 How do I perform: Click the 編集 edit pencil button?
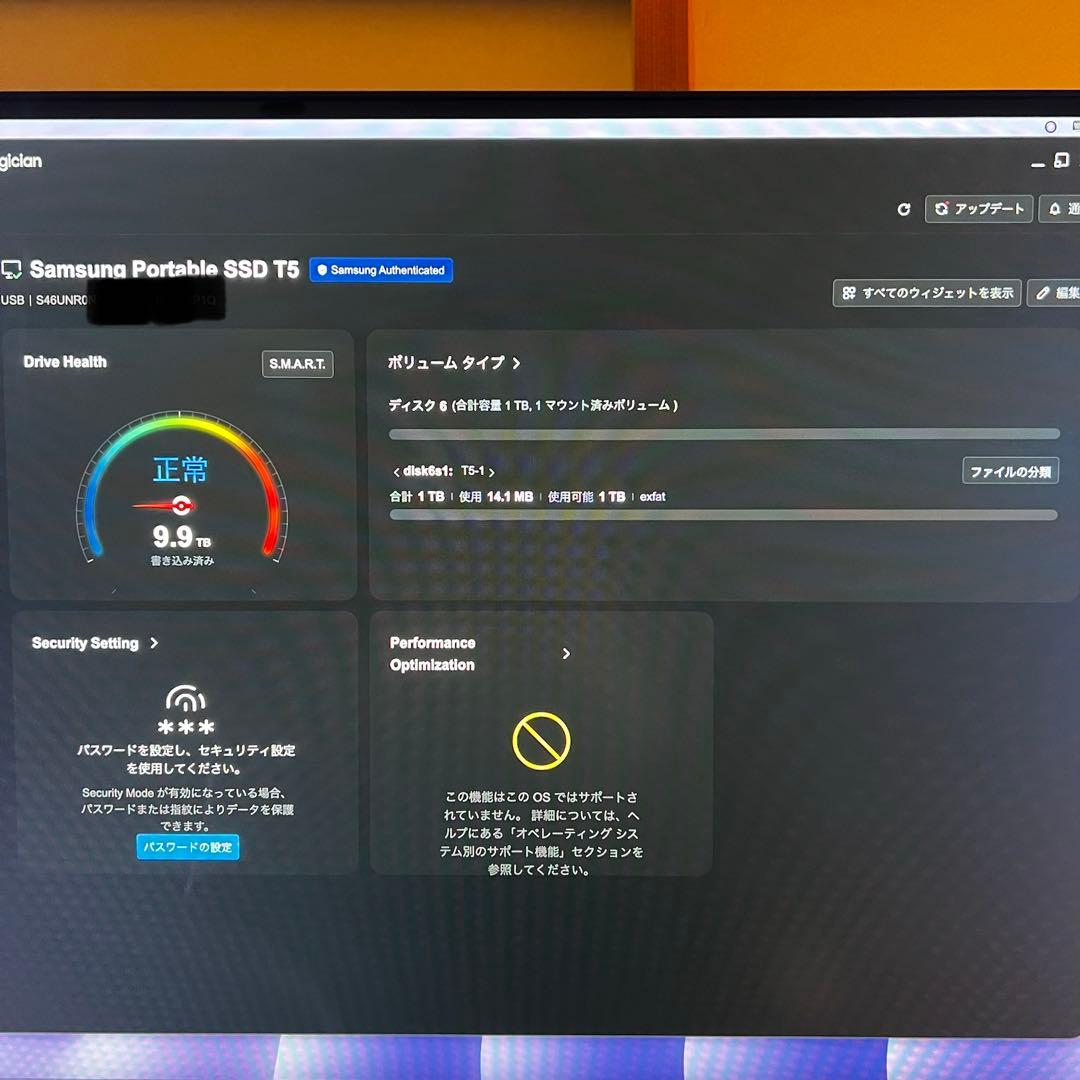(1054, 293)
